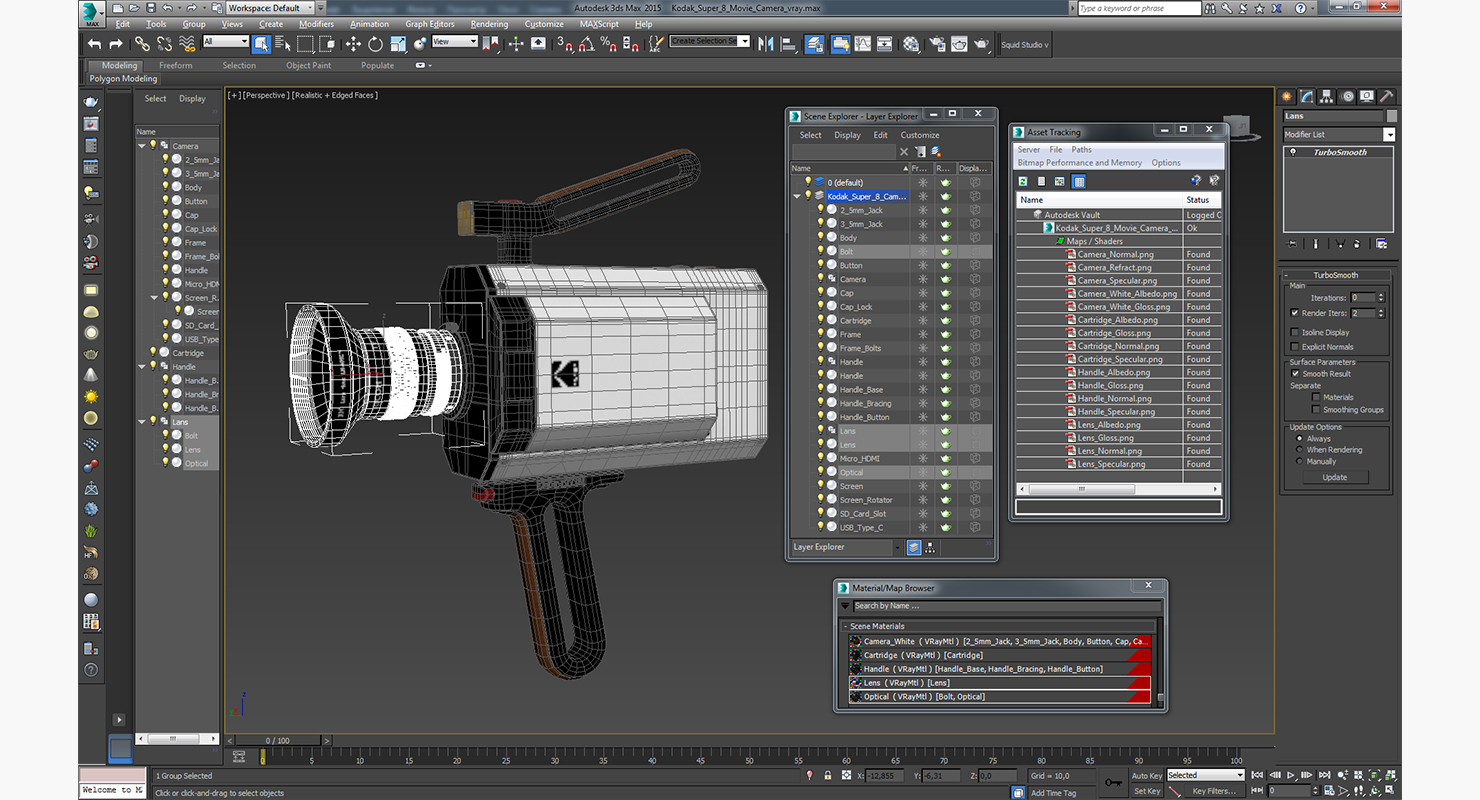This screenshot has width=1480, height=800.
Task: Click the Set Keys large key icon
Action: 1114,782
